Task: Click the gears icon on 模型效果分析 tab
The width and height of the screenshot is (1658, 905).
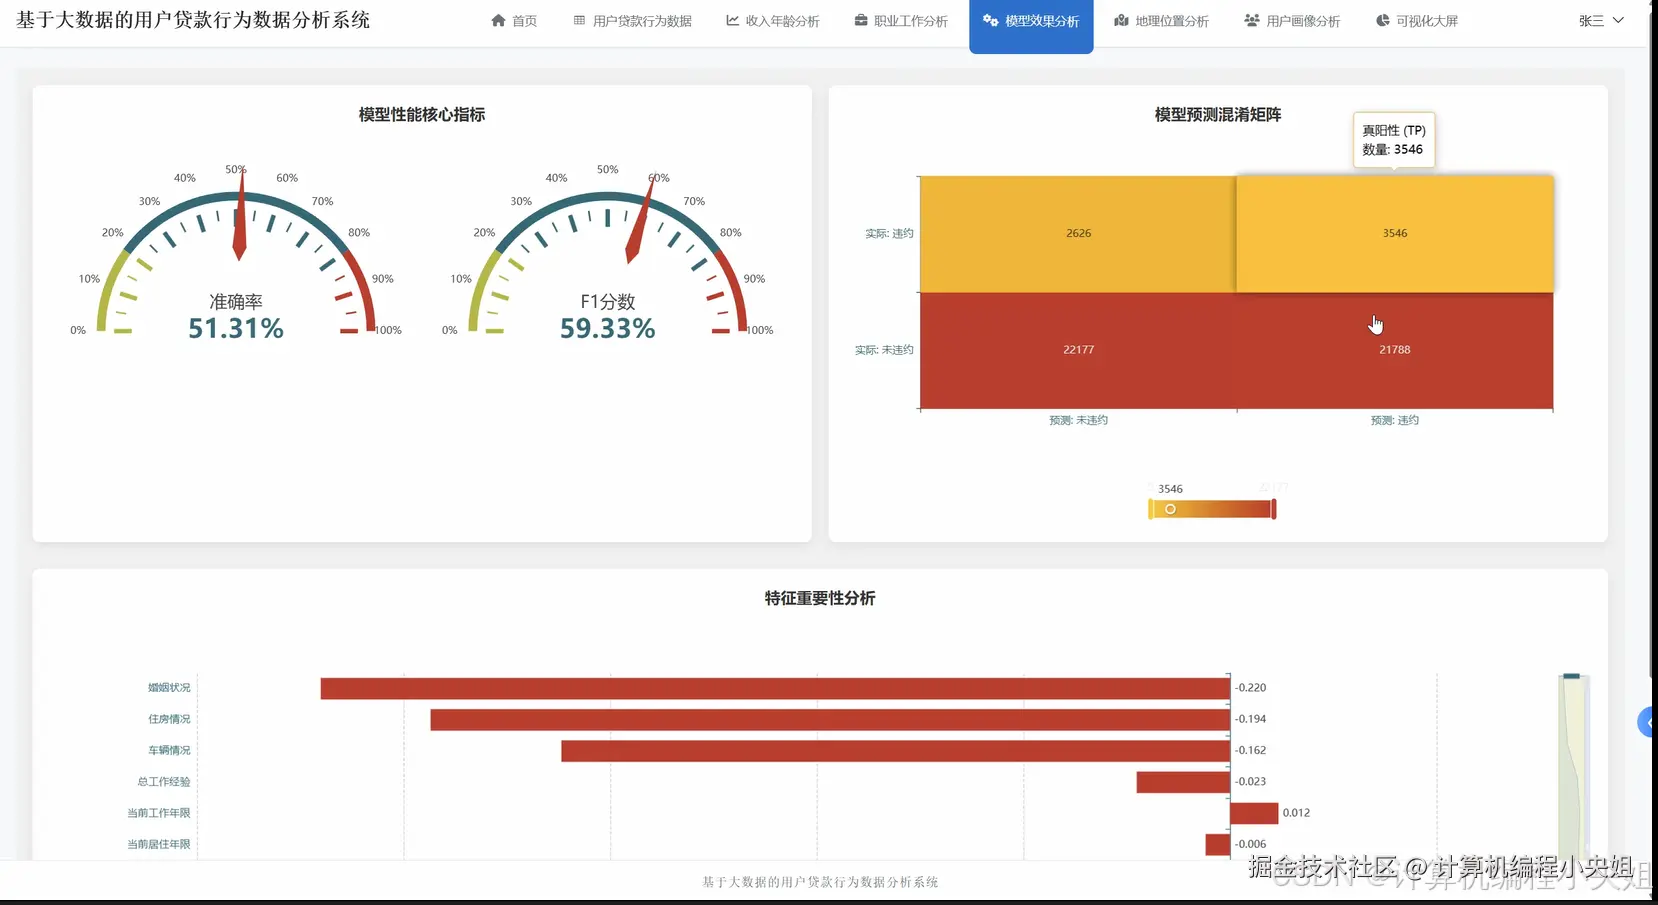Action: (x=990, y=20)
